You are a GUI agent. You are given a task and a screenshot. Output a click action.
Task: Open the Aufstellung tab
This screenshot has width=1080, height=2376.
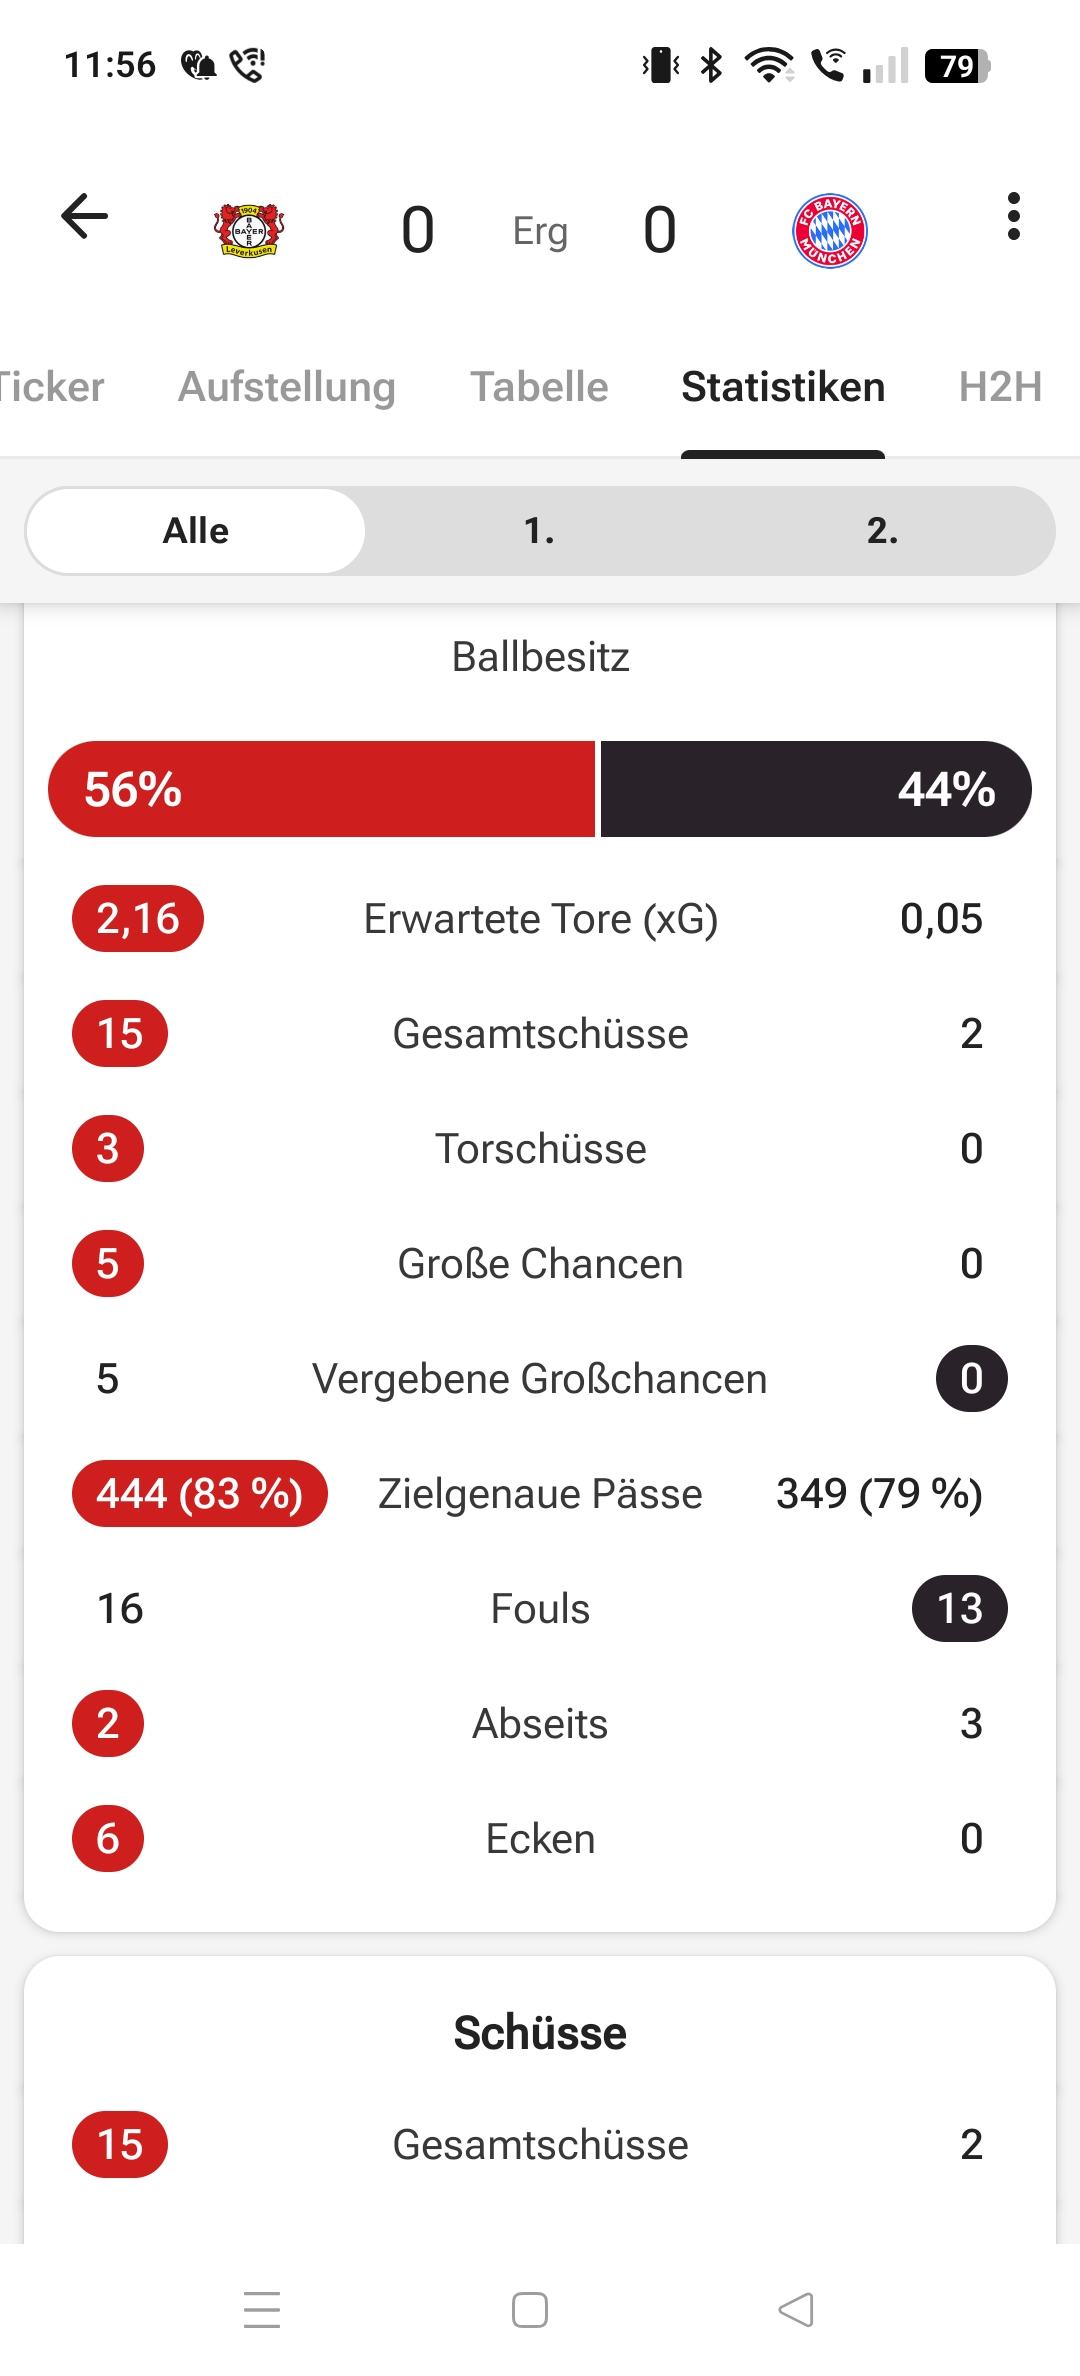[287, 387]
